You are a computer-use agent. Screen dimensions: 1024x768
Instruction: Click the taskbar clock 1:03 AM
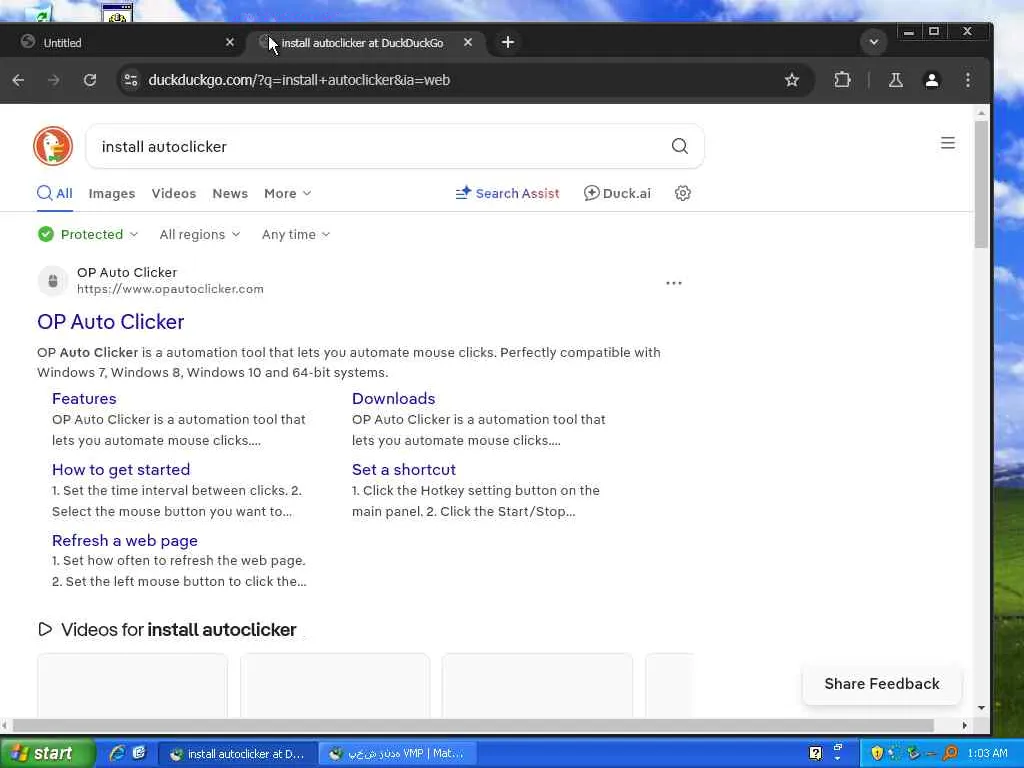click(987, 753)
